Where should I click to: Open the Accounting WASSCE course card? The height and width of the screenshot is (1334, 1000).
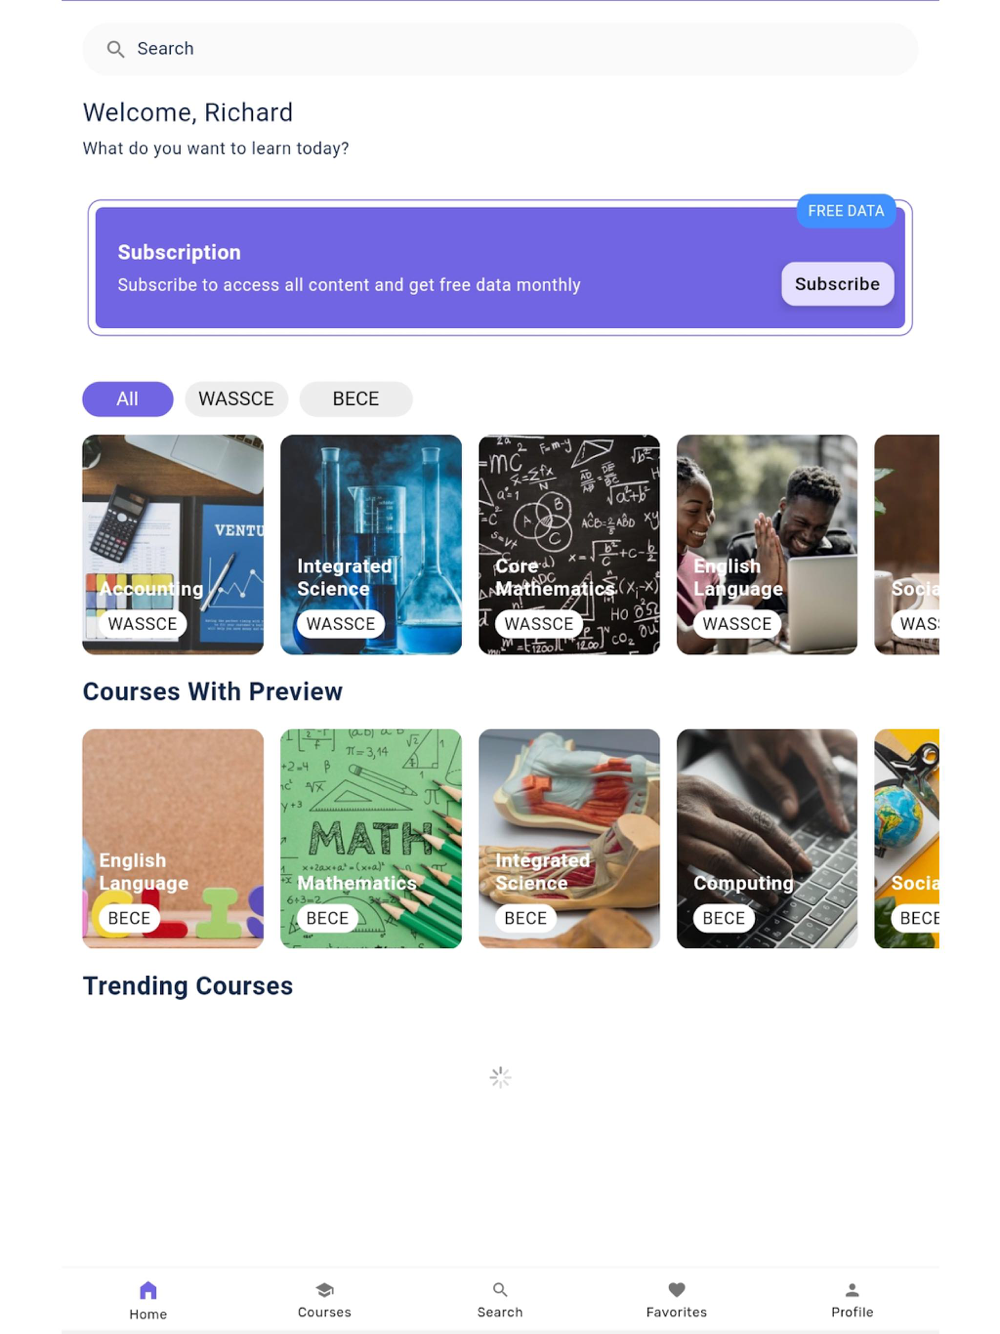point(173,545)
